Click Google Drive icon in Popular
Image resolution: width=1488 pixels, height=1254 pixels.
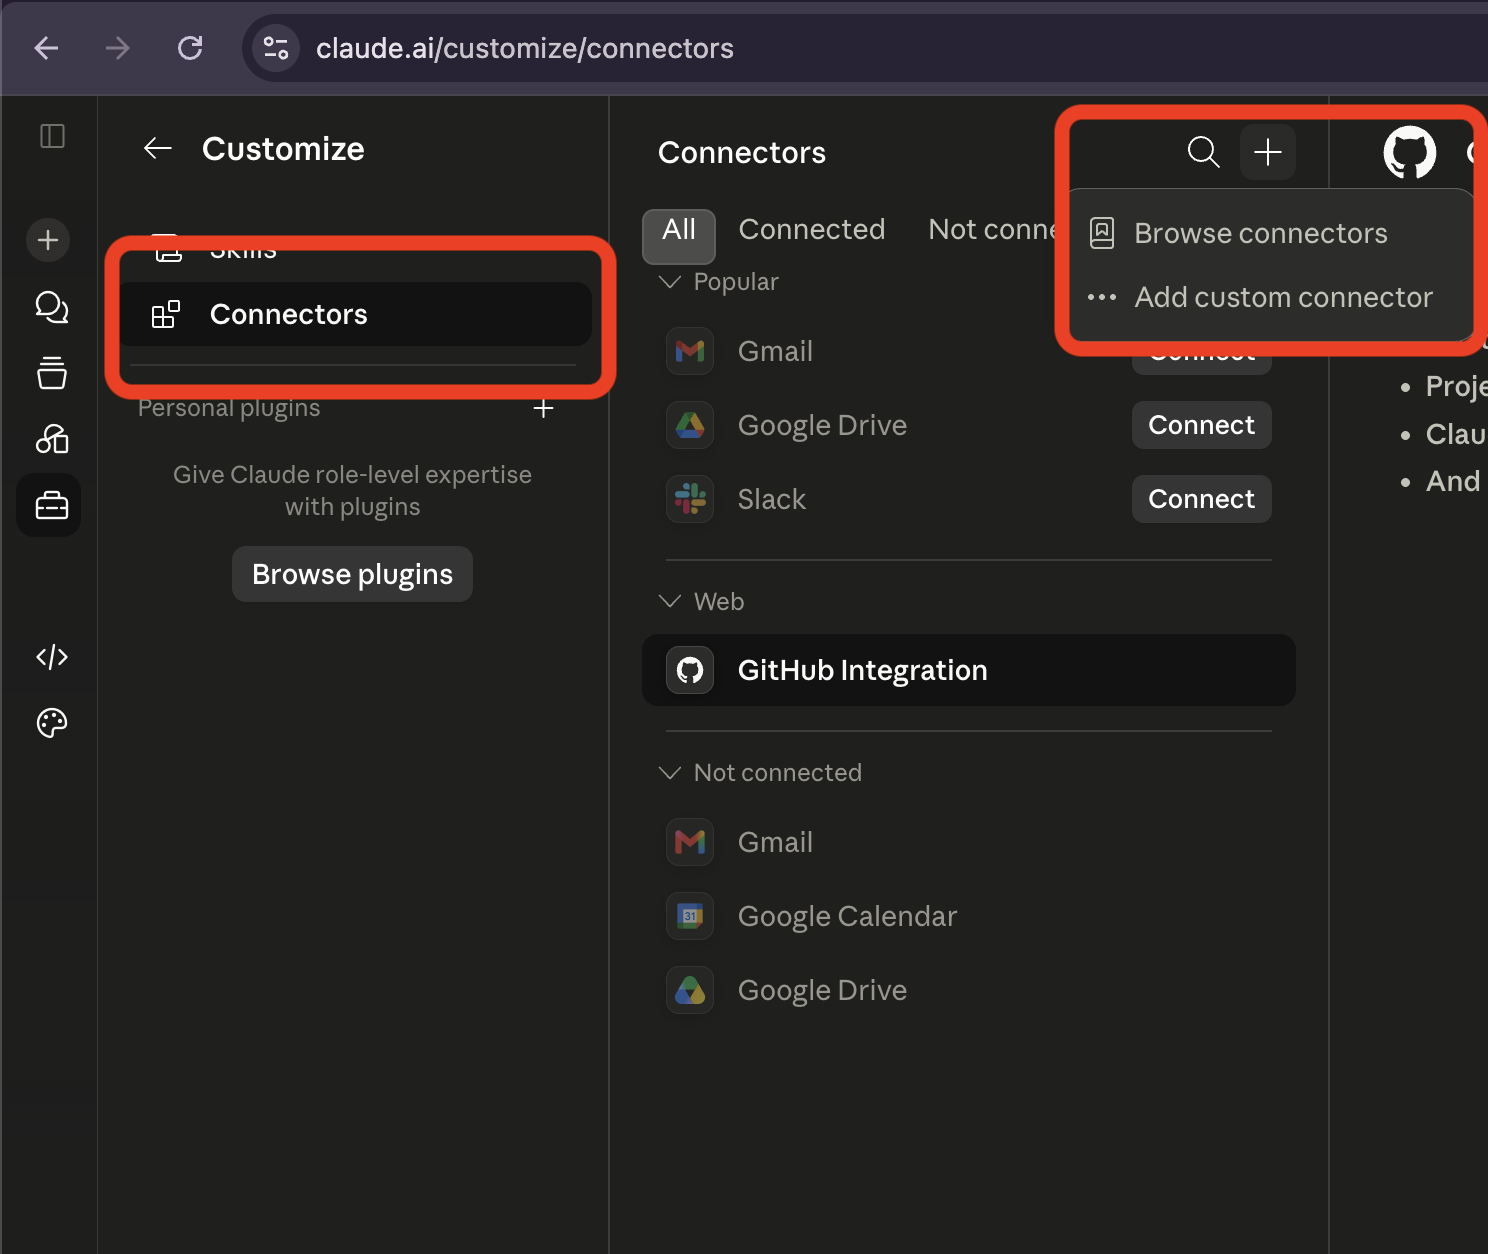pyautogui.click(x=690, y=425)
